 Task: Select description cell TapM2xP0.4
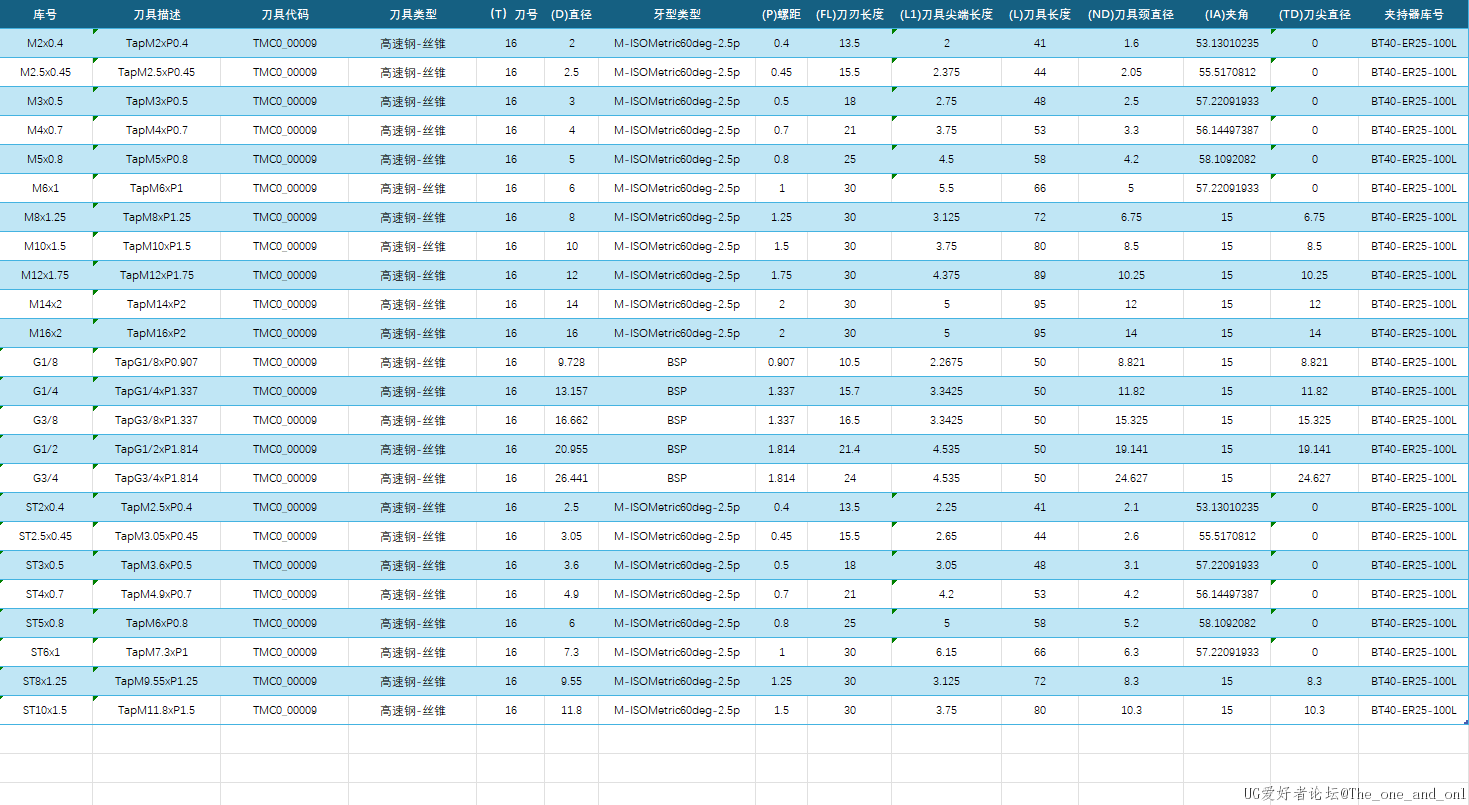(x=156, y=43)
